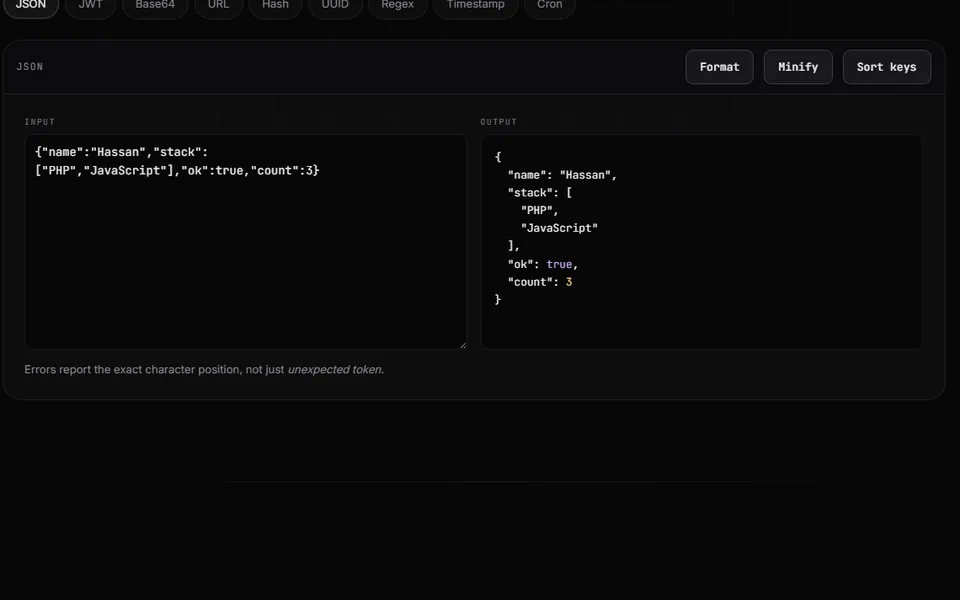Minify the JSON with the Minify button
The height and width of the screenshot is (600, 960).
point(798,67)
